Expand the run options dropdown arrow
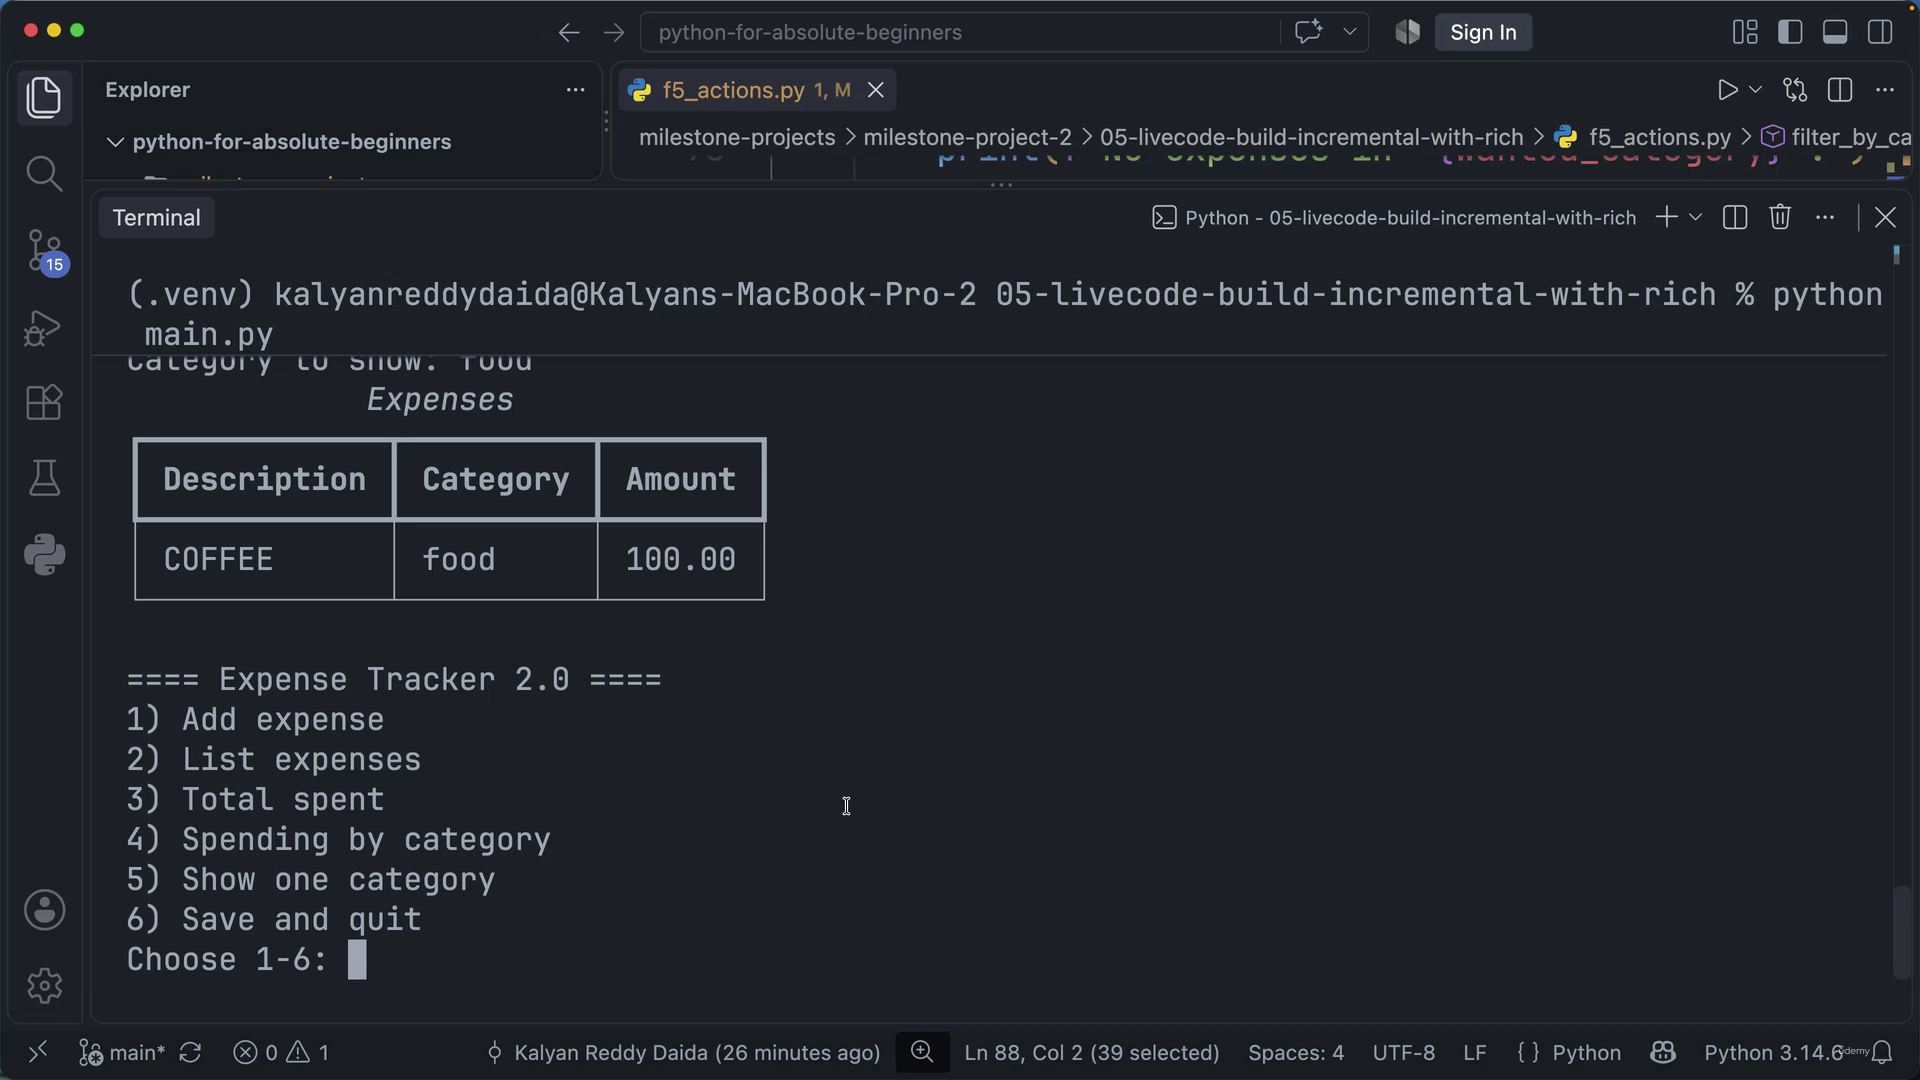Viewport: 1920px width, 1080px height. tap(1755, 90)
